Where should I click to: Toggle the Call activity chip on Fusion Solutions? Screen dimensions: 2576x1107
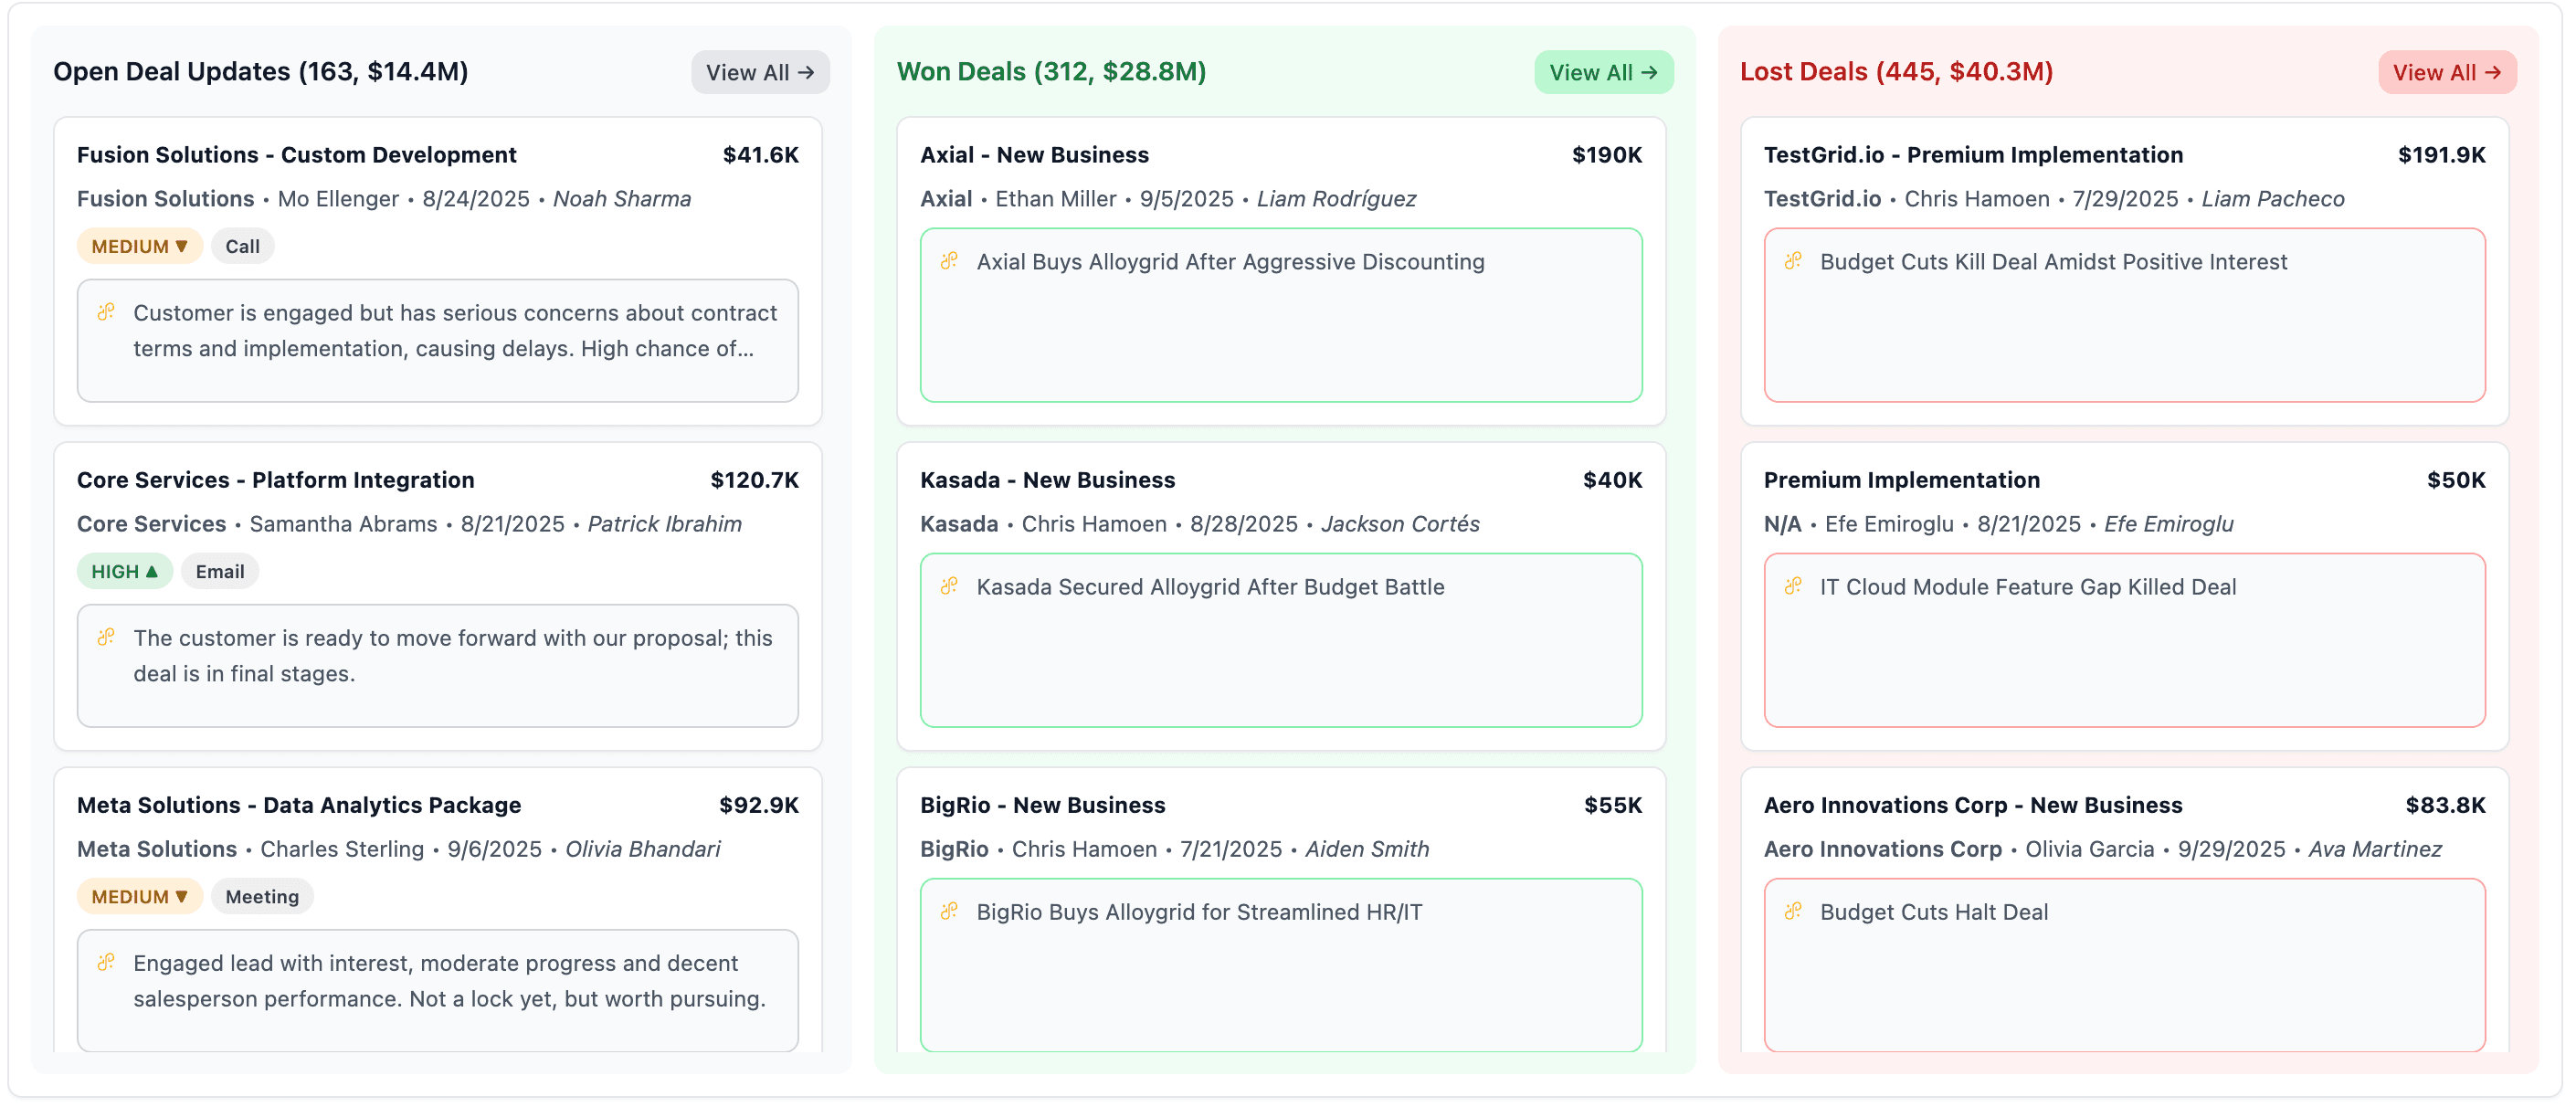pyautogui.click(x=242, y=245)
